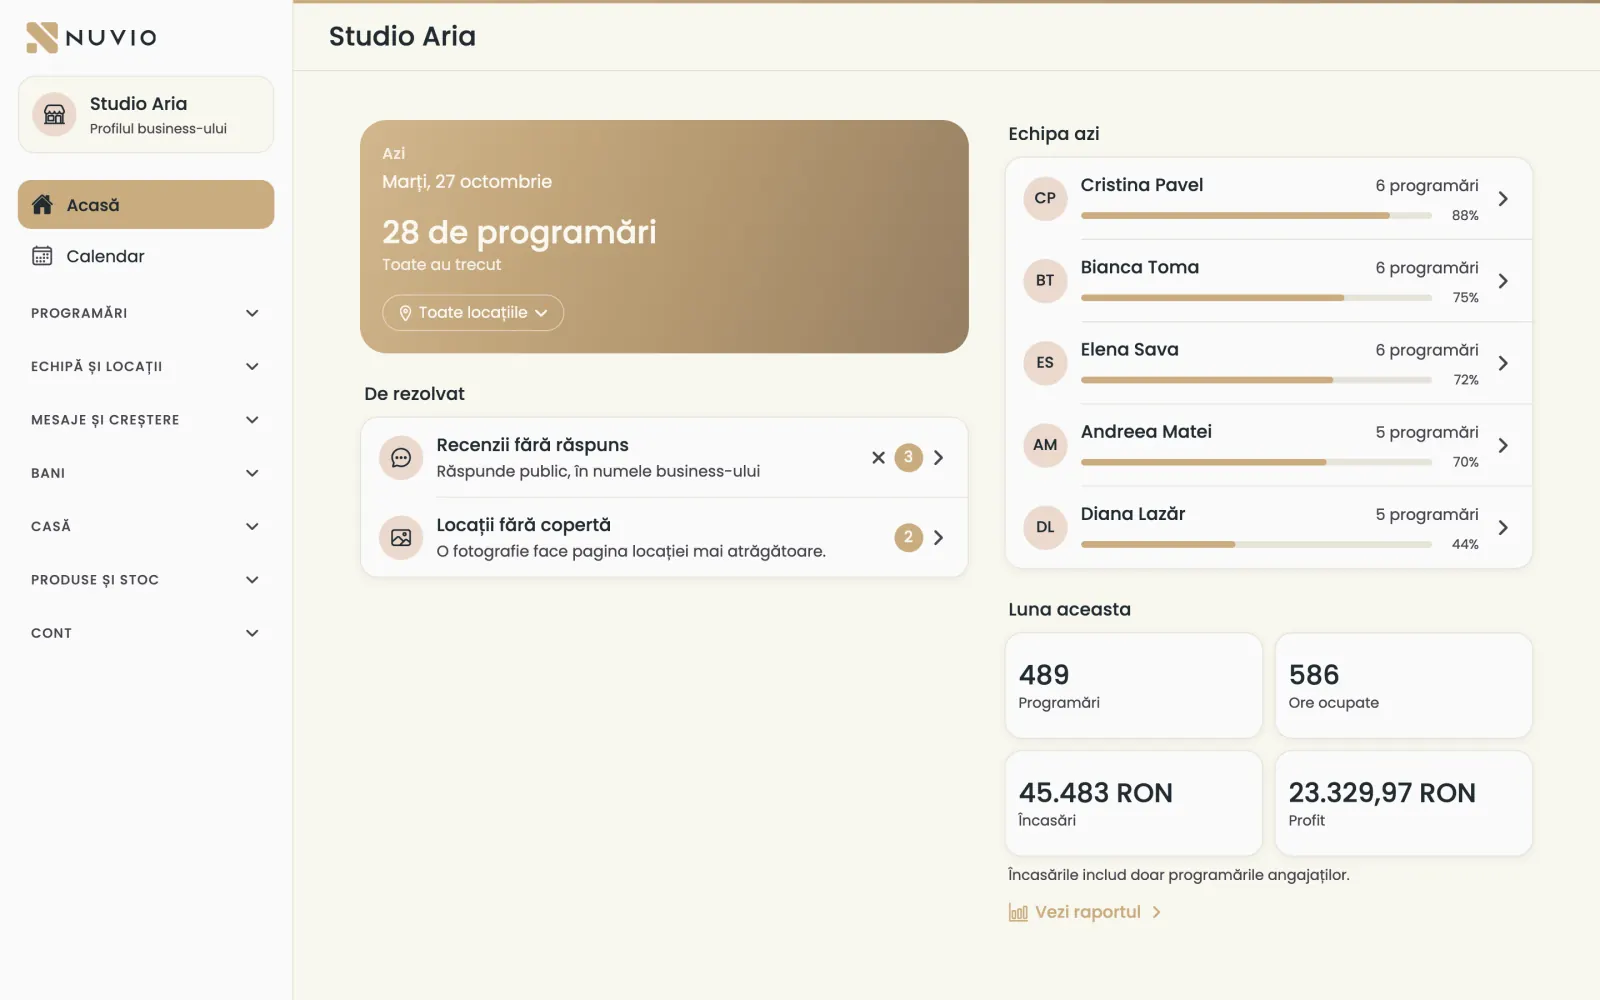Open the DL avatar for Diana Lazăr
The height and width of the screenshot is (1000, 1600).
tap(1045, 527)
